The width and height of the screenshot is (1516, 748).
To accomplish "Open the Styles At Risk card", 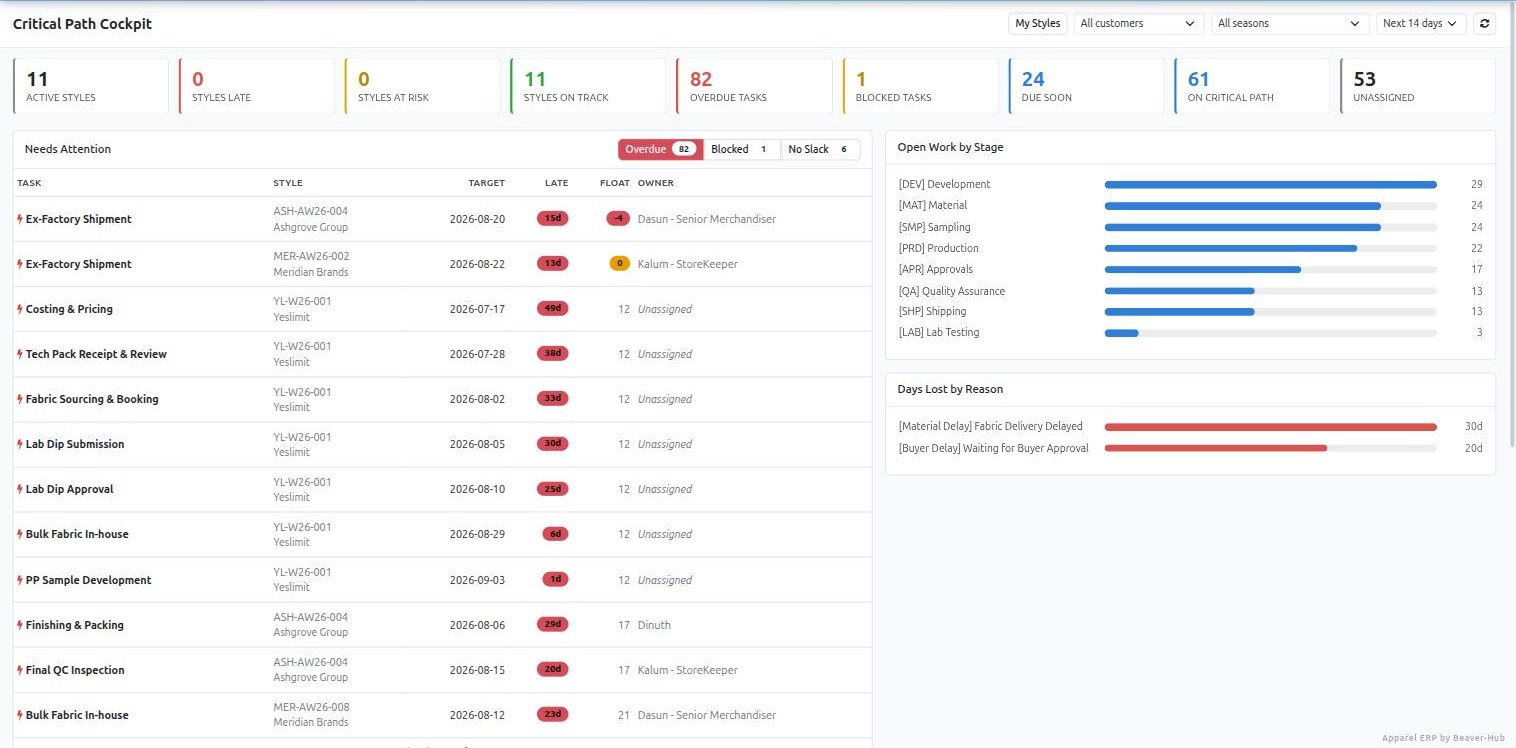I will (x=423, y=86).
